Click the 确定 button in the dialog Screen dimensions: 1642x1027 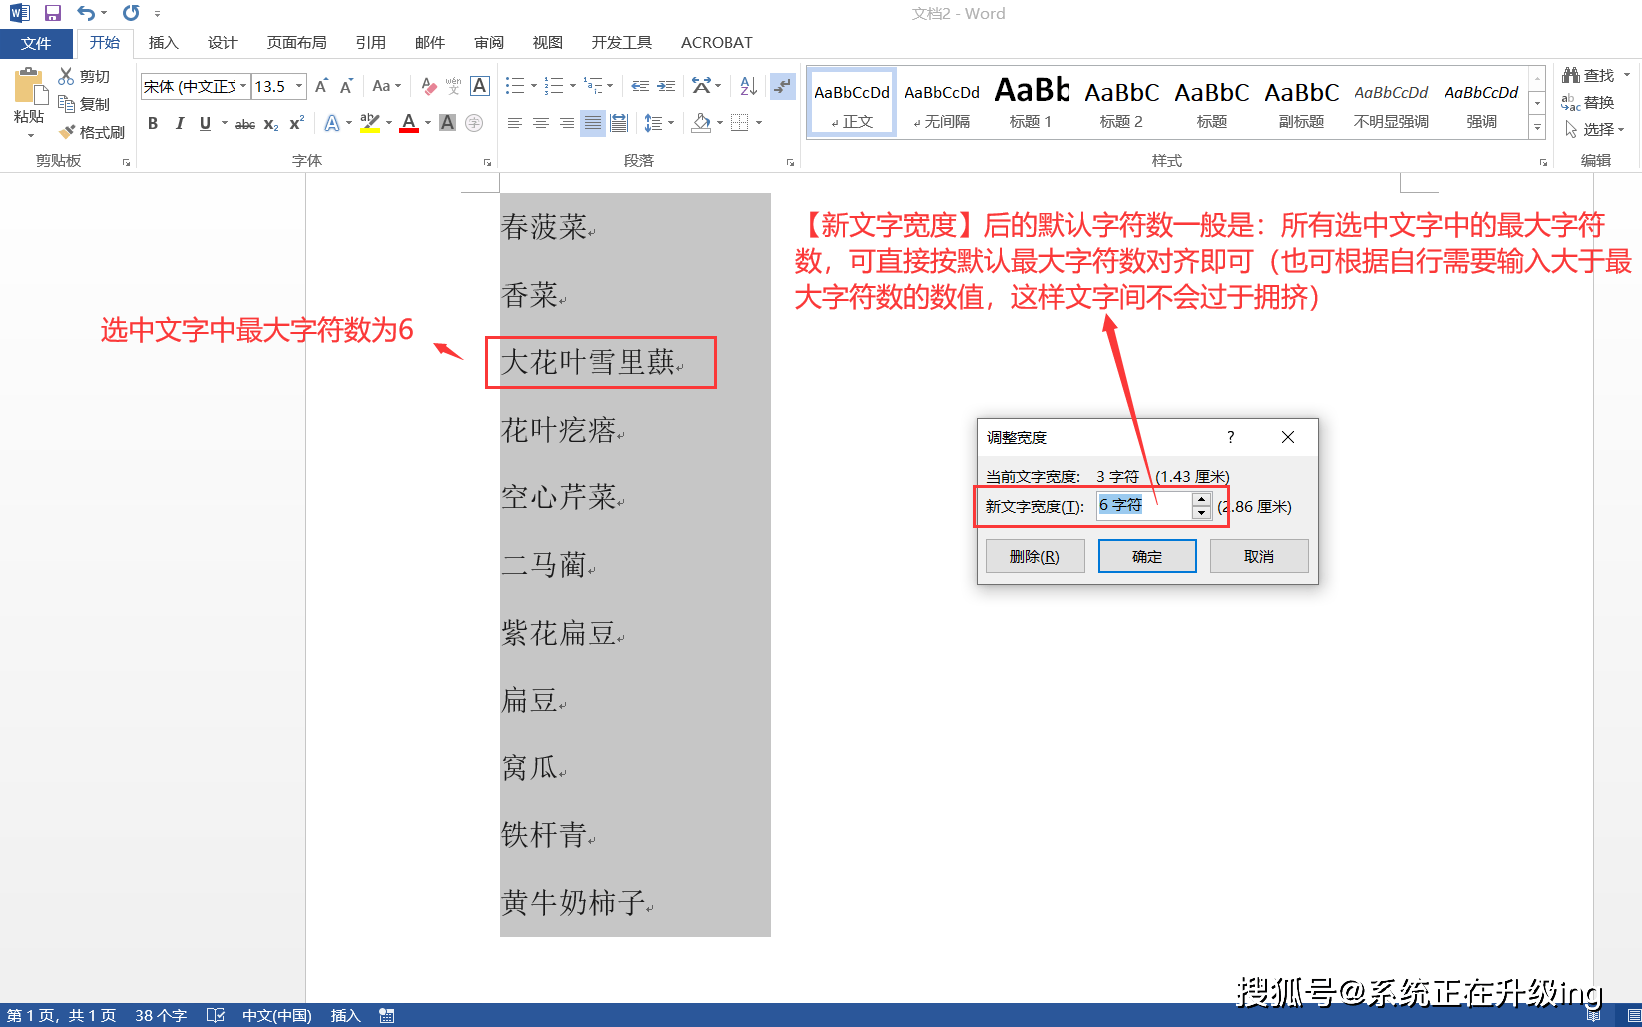(1146, 555)
